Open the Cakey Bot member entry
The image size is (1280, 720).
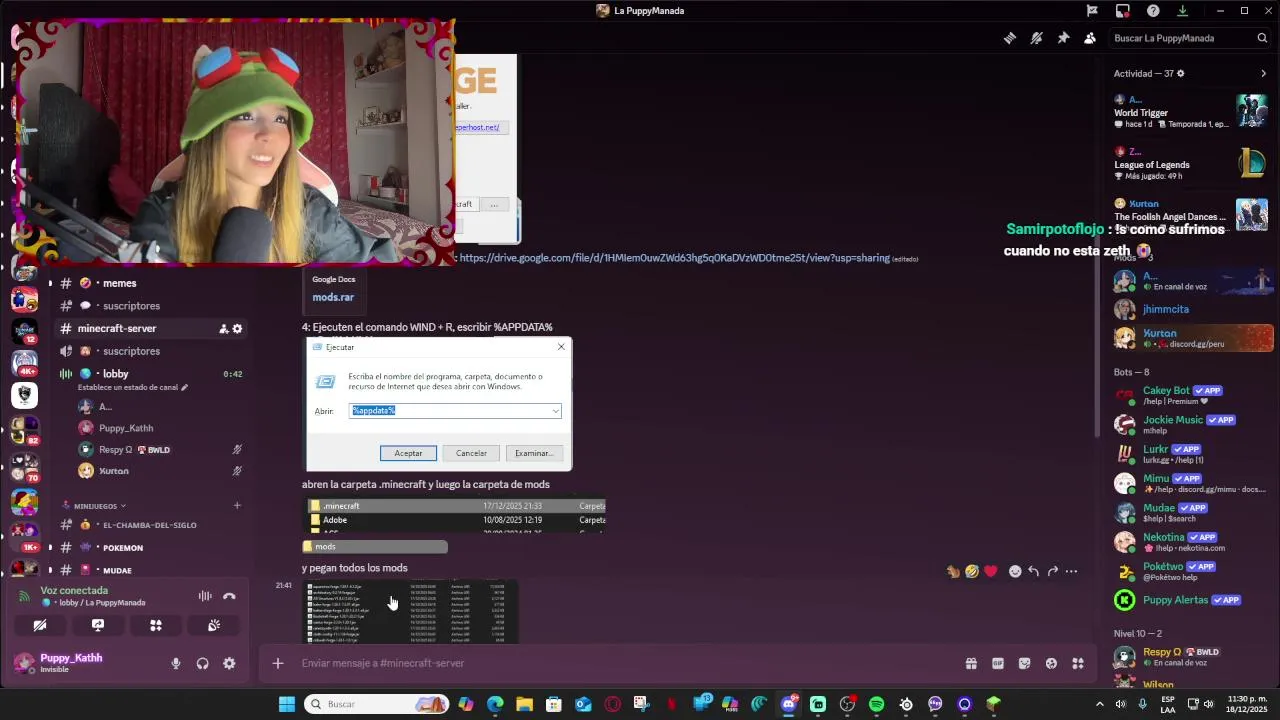(x=1190, y=395)
